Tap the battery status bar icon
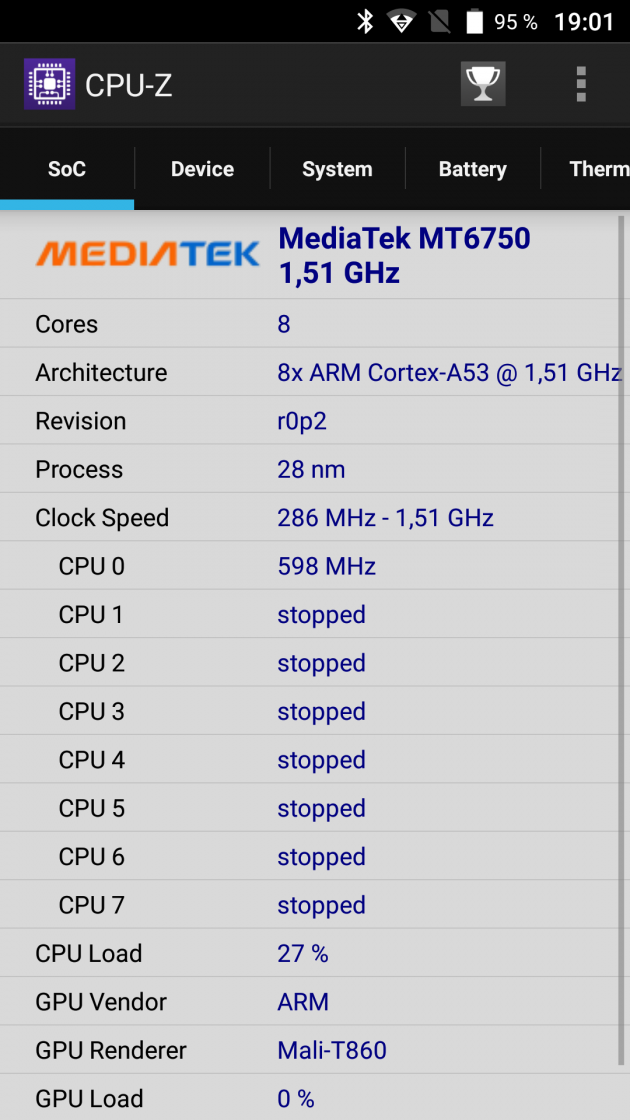630x1120 pixels. pyautogui.click(x=474, y=21)
